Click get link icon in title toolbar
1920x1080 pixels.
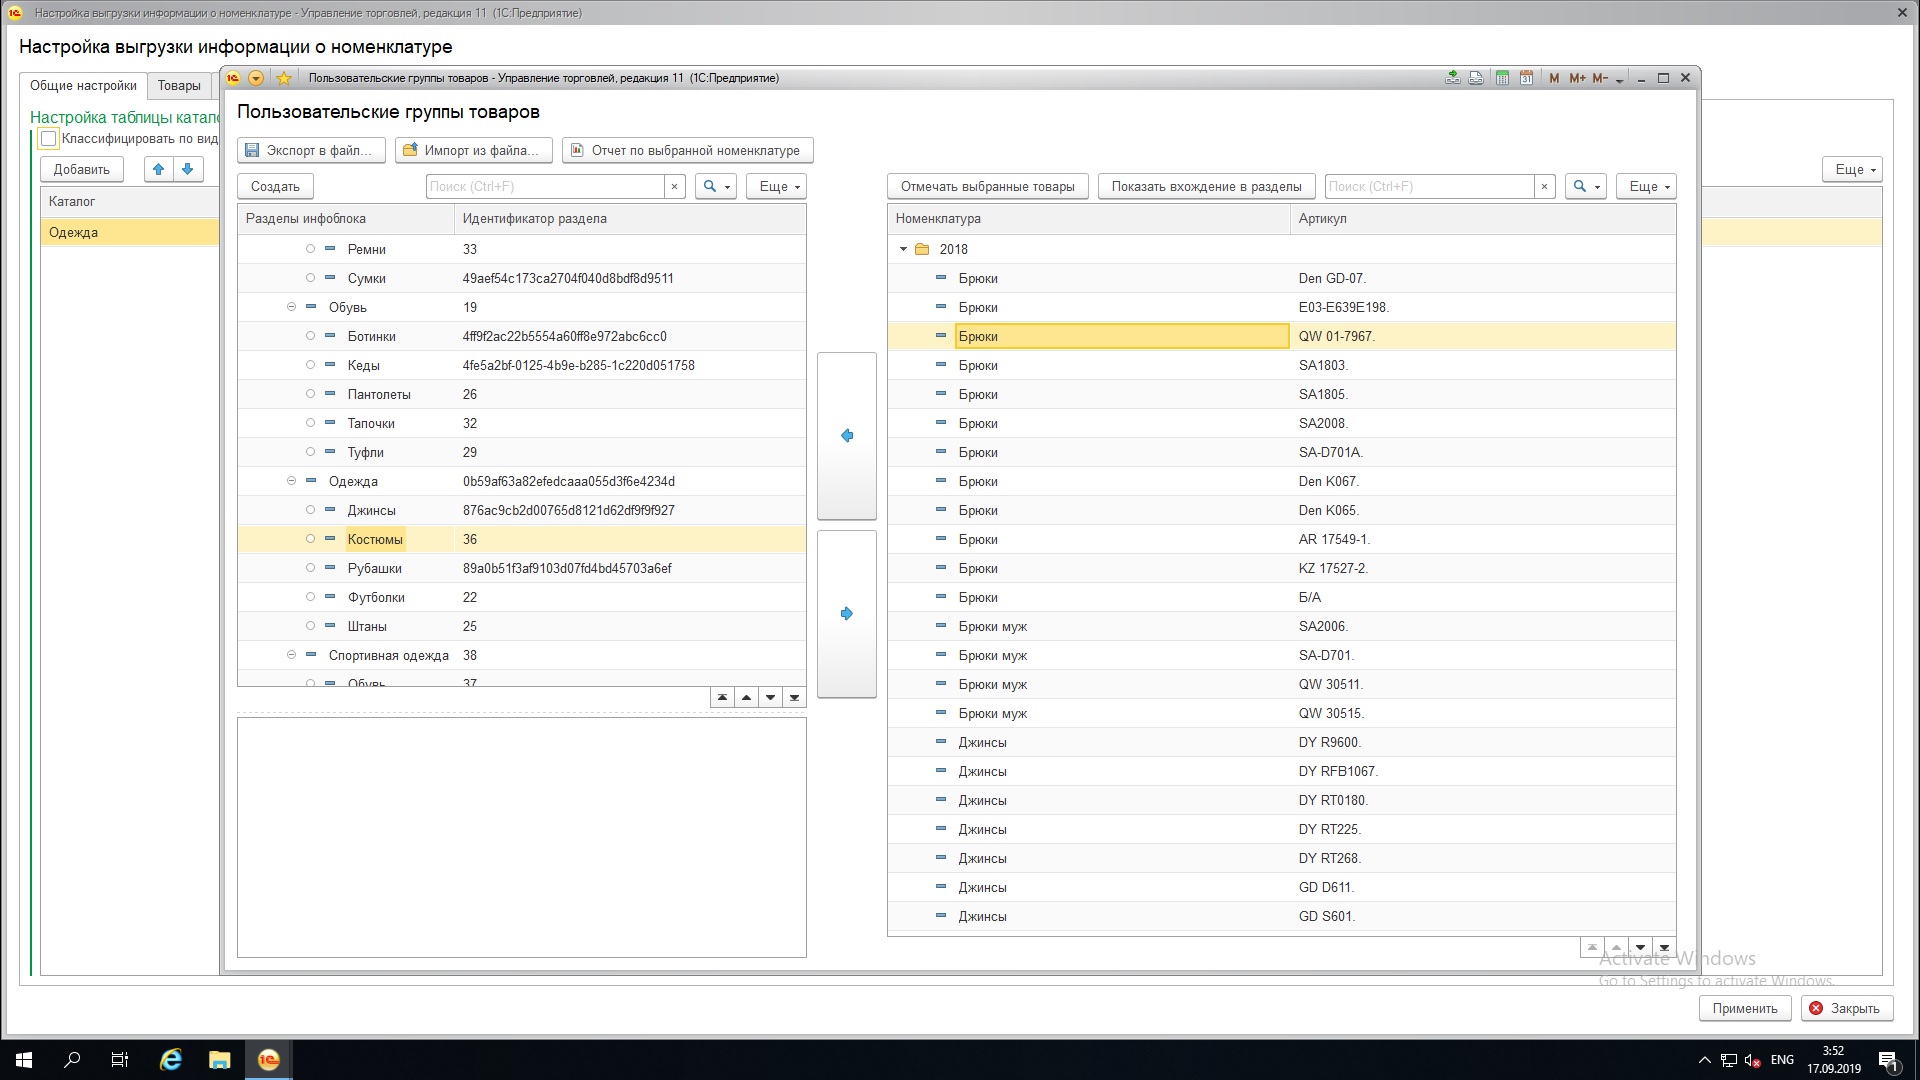coord(1453,78)
